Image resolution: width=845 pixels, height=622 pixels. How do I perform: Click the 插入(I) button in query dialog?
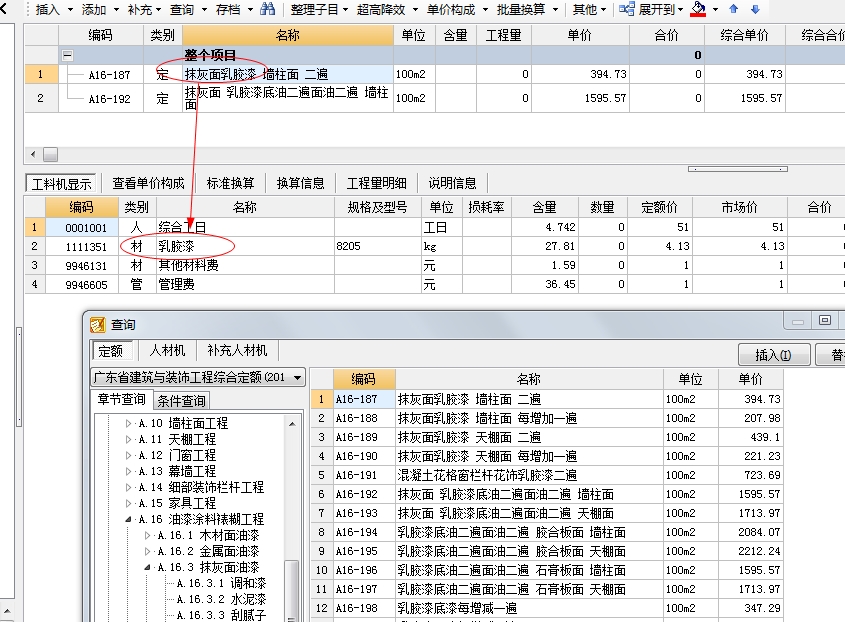click(x=773, y=355)
